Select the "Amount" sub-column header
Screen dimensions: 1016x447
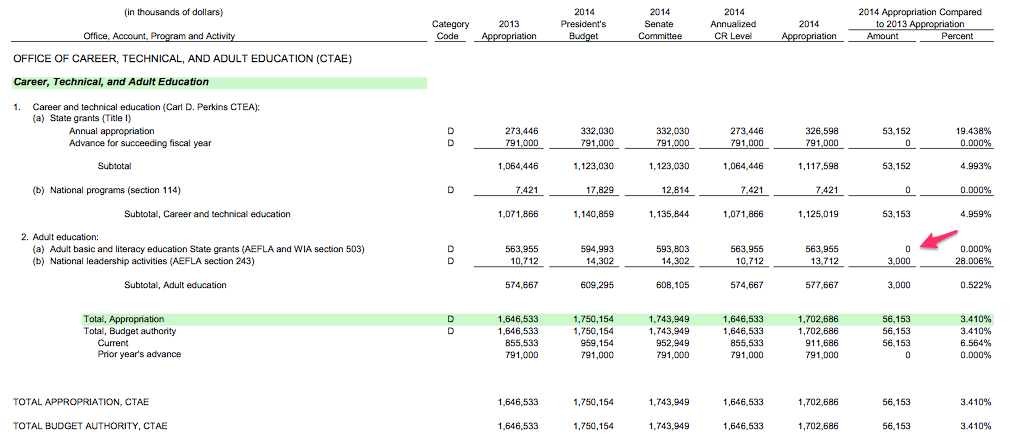(883, 36)
